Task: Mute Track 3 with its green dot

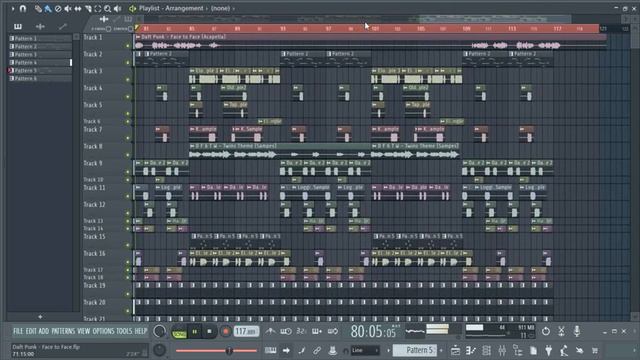Action: (128, 80)
